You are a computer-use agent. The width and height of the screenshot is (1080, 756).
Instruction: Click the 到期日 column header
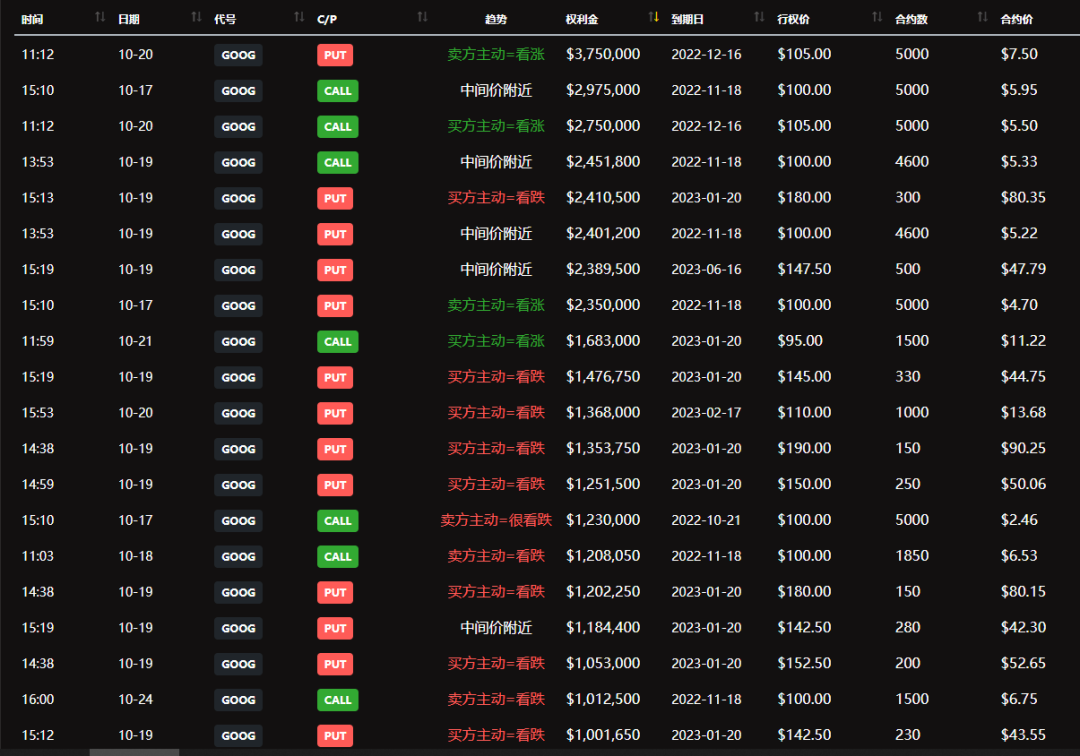coord(687,19)
